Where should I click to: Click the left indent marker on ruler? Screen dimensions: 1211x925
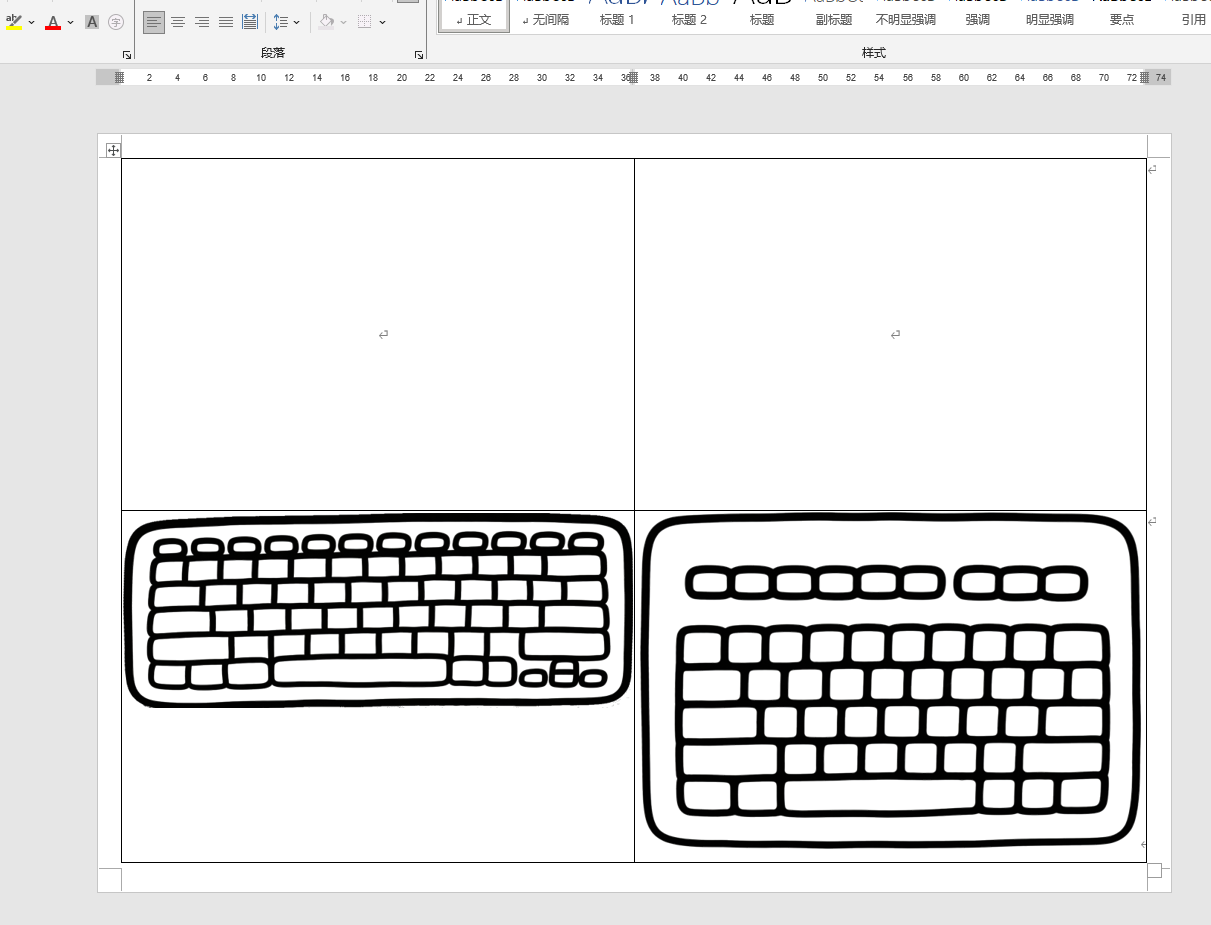[x=119, y=77]
